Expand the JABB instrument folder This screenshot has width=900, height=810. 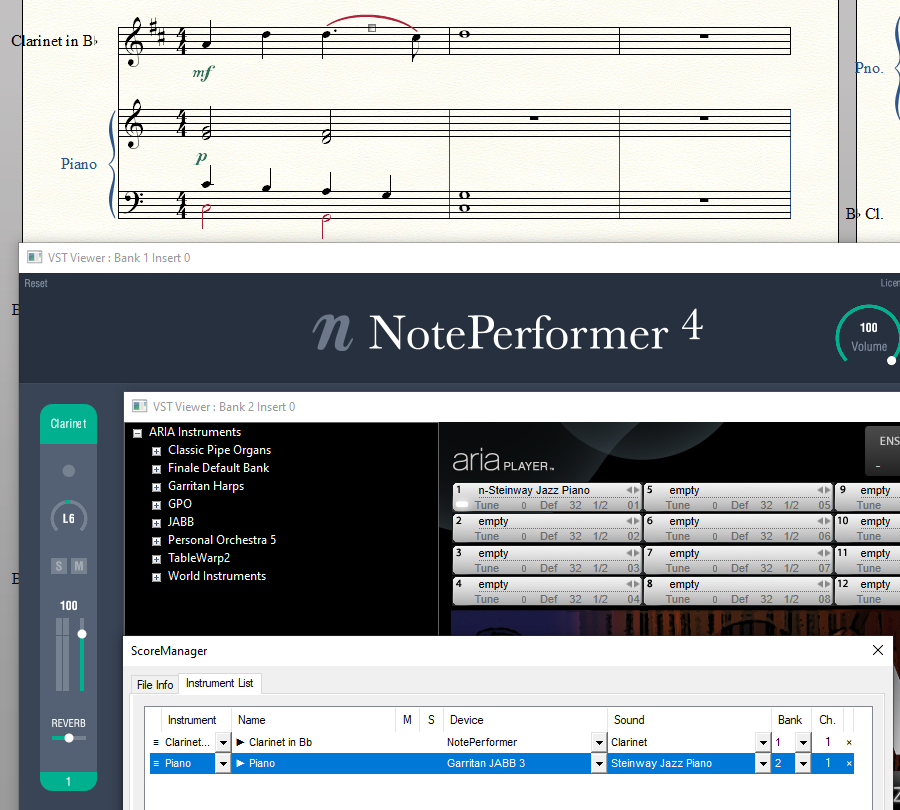(x=156, y=522)
